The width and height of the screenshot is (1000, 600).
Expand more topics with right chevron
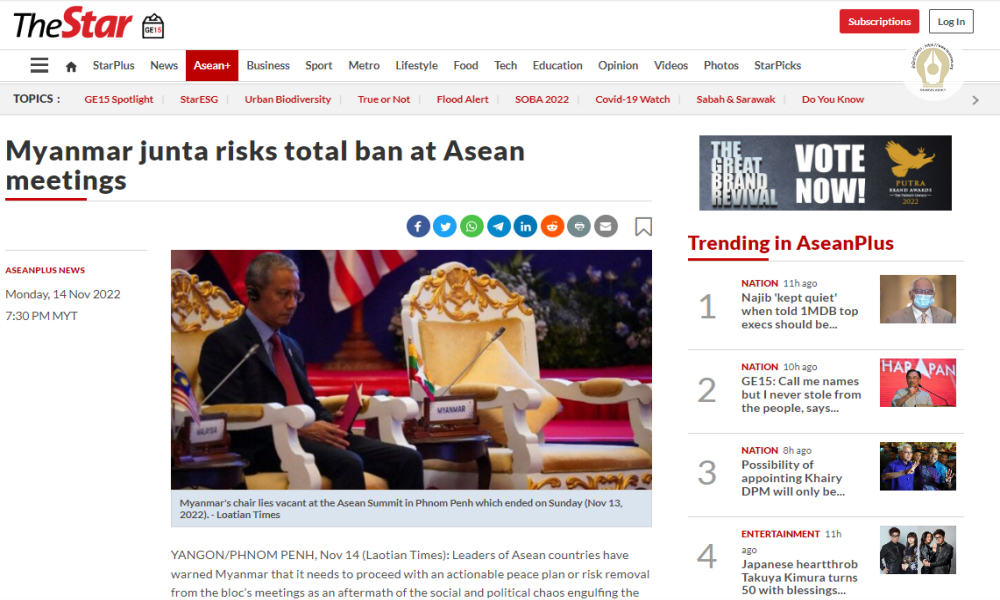click(975, 100)
